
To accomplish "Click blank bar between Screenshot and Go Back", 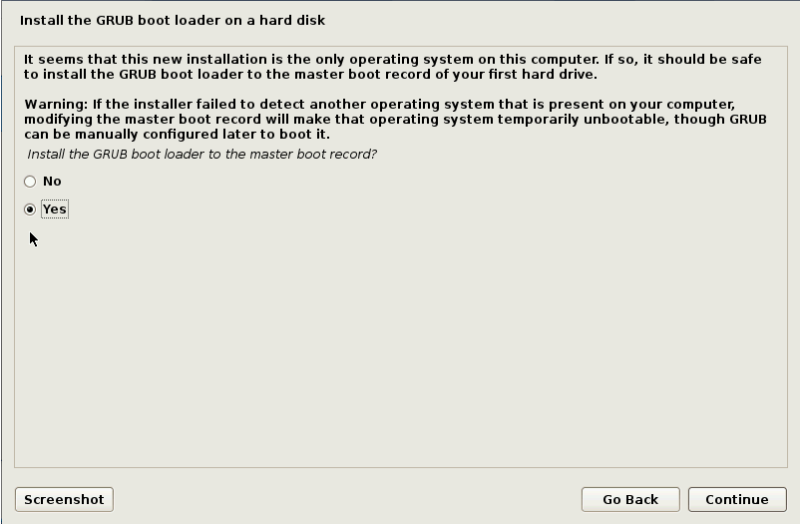I will tap(347, 499).
